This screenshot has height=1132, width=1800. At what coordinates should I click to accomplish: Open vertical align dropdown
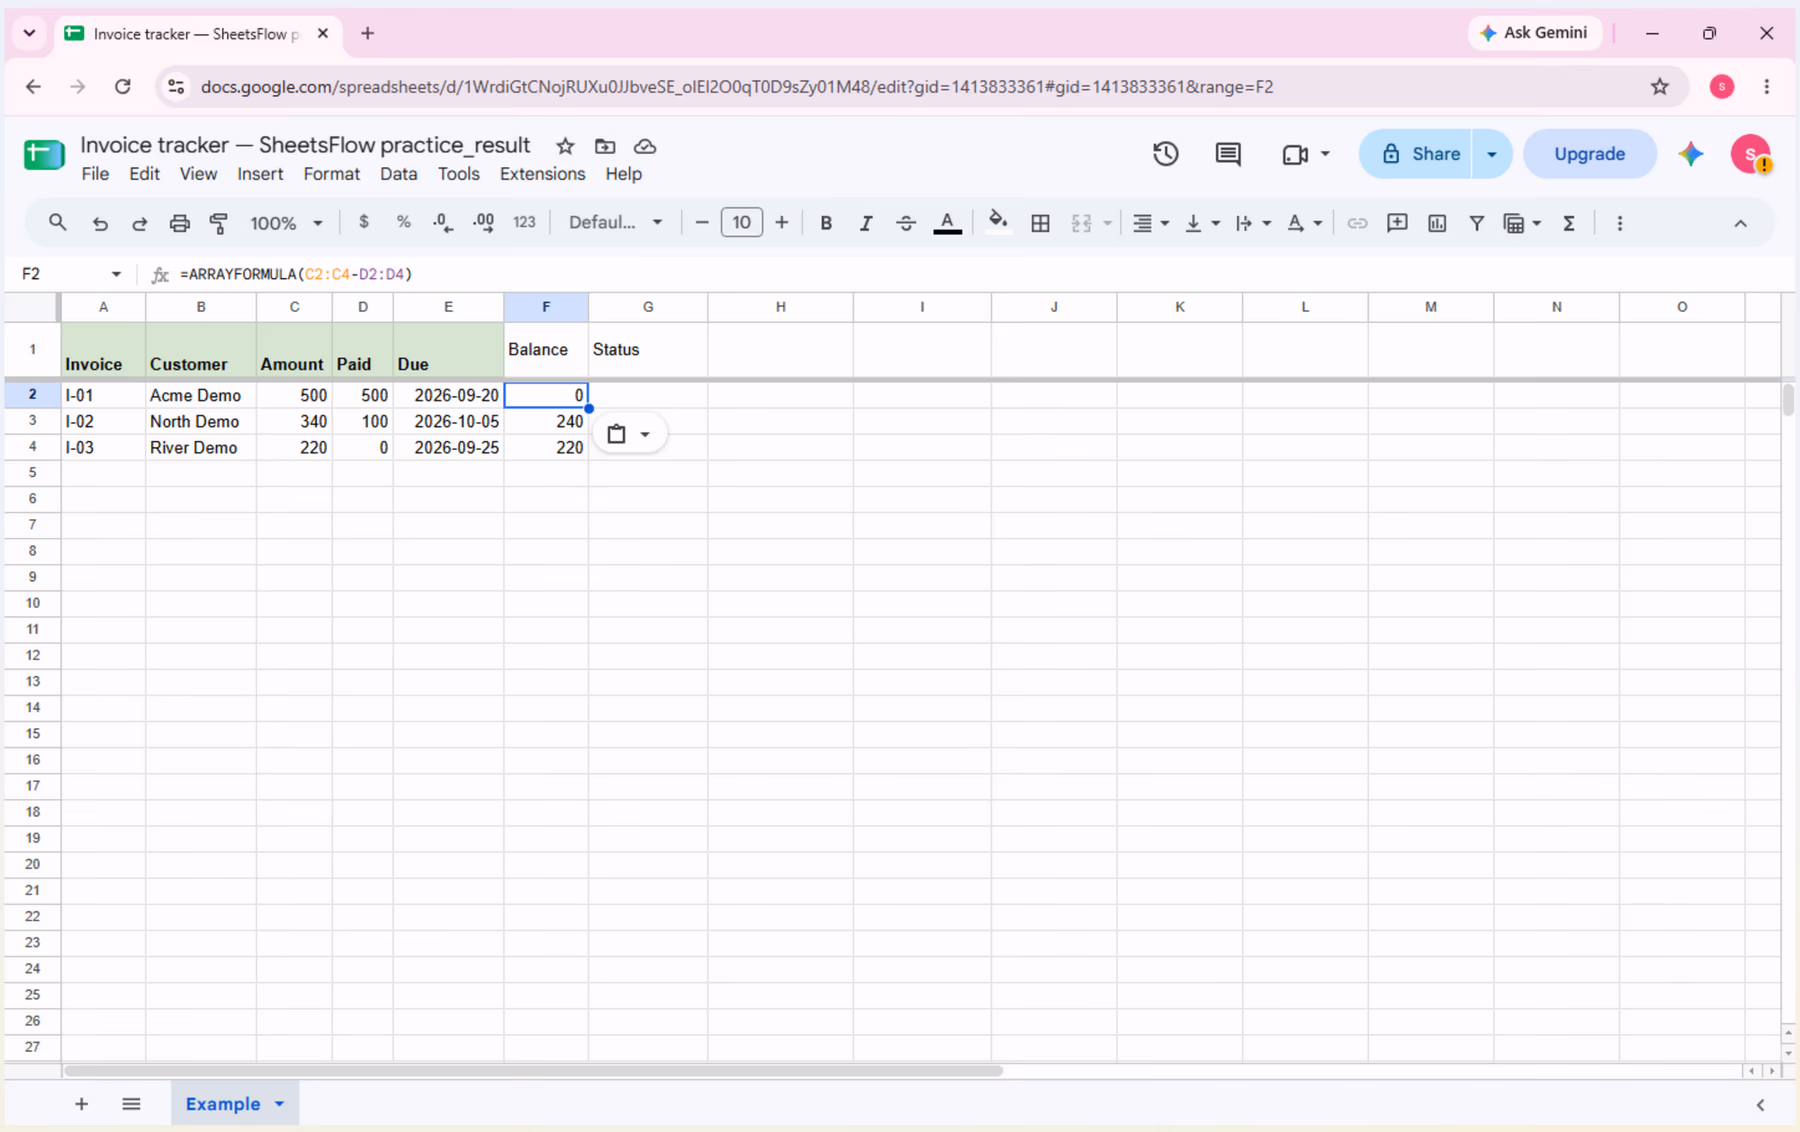[x=1201, y=223]
